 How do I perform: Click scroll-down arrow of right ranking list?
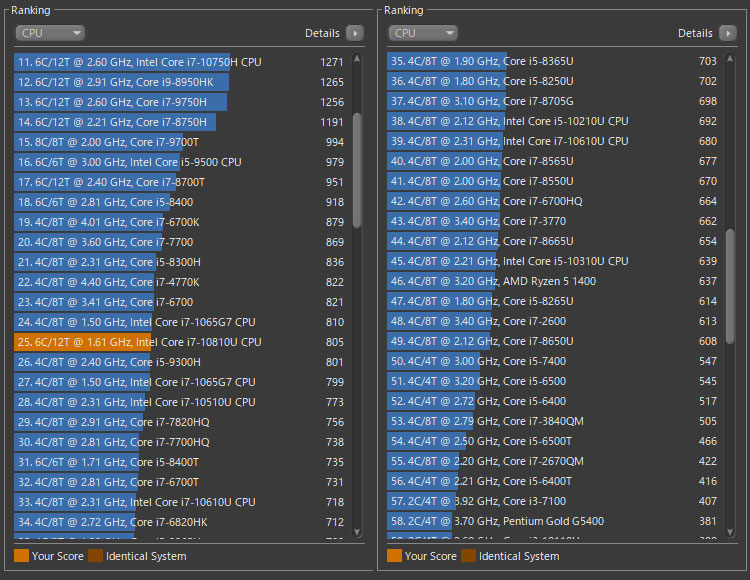tap(730, 532)
